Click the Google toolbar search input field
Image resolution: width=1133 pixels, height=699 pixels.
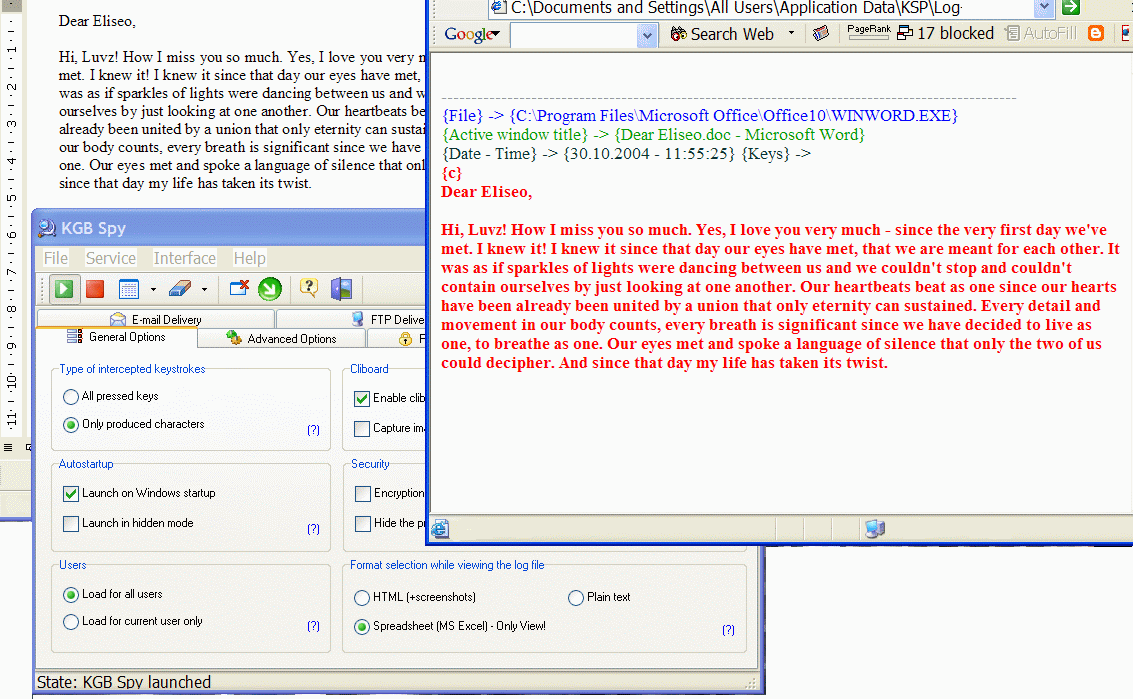click(574, 35)
